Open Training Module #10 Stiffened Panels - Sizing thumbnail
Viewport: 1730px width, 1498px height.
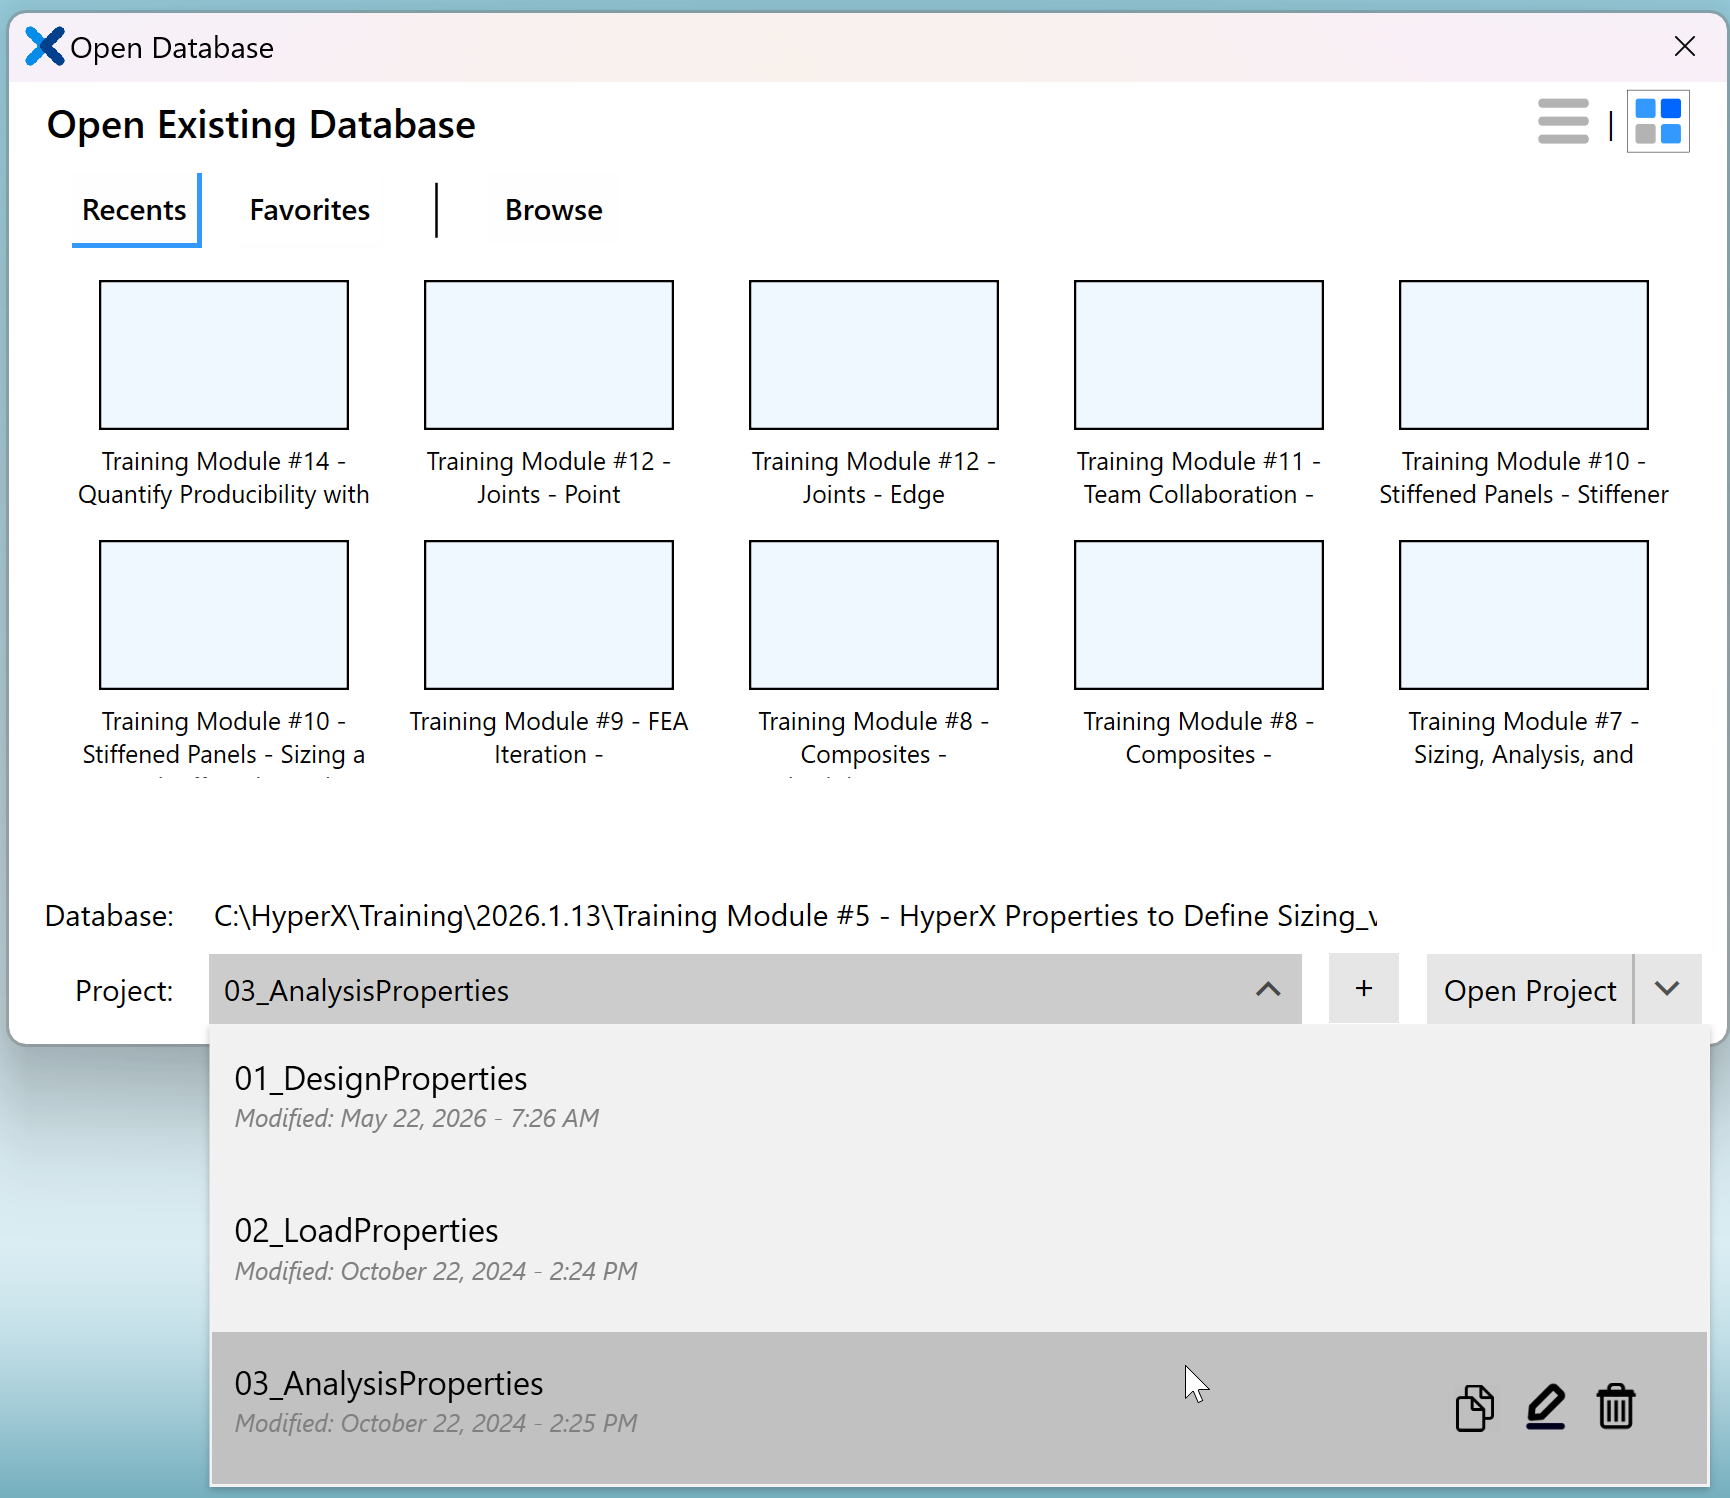[224, 615]
